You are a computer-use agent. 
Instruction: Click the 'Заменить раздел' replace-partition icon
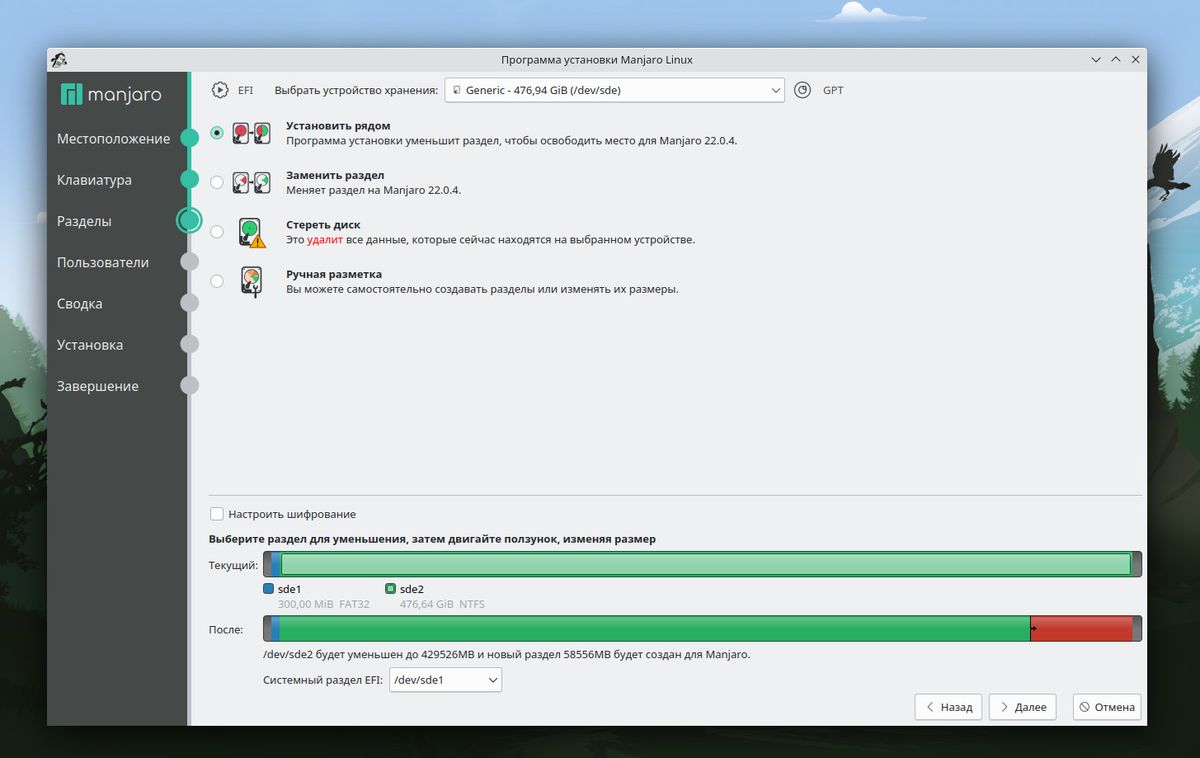point(250,181)
